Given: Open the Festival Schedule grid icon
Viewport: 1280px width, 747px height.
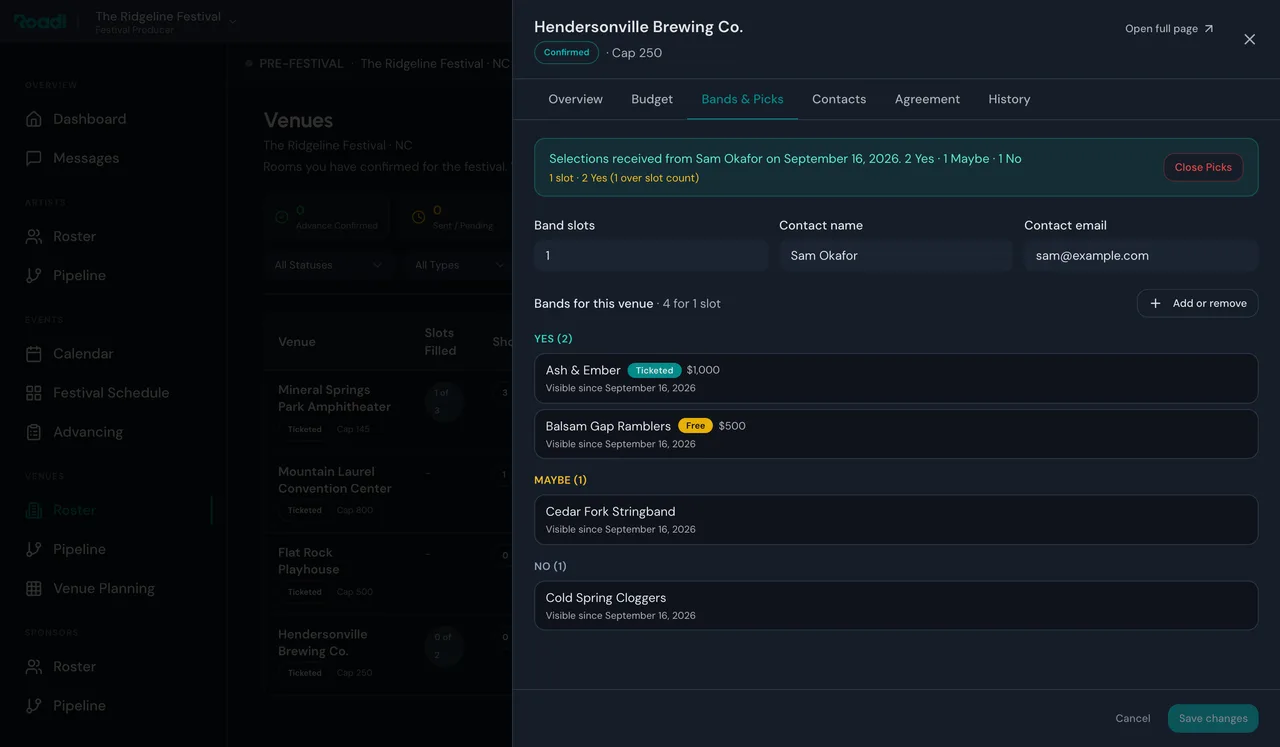Looking at the screenshot, I should (x=34, y=393).
